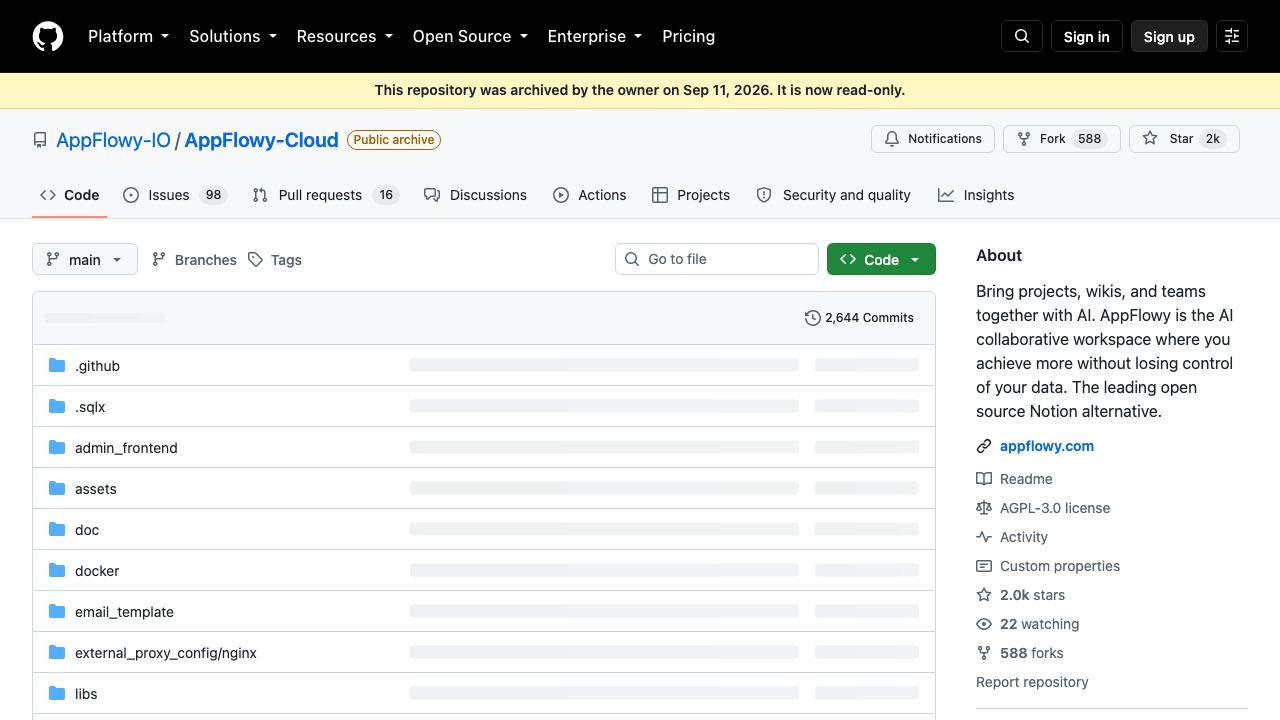Select the Code tab
The height and width of the screenshot is (720, 1280).
pyautogui.click(x=70, y=195)
